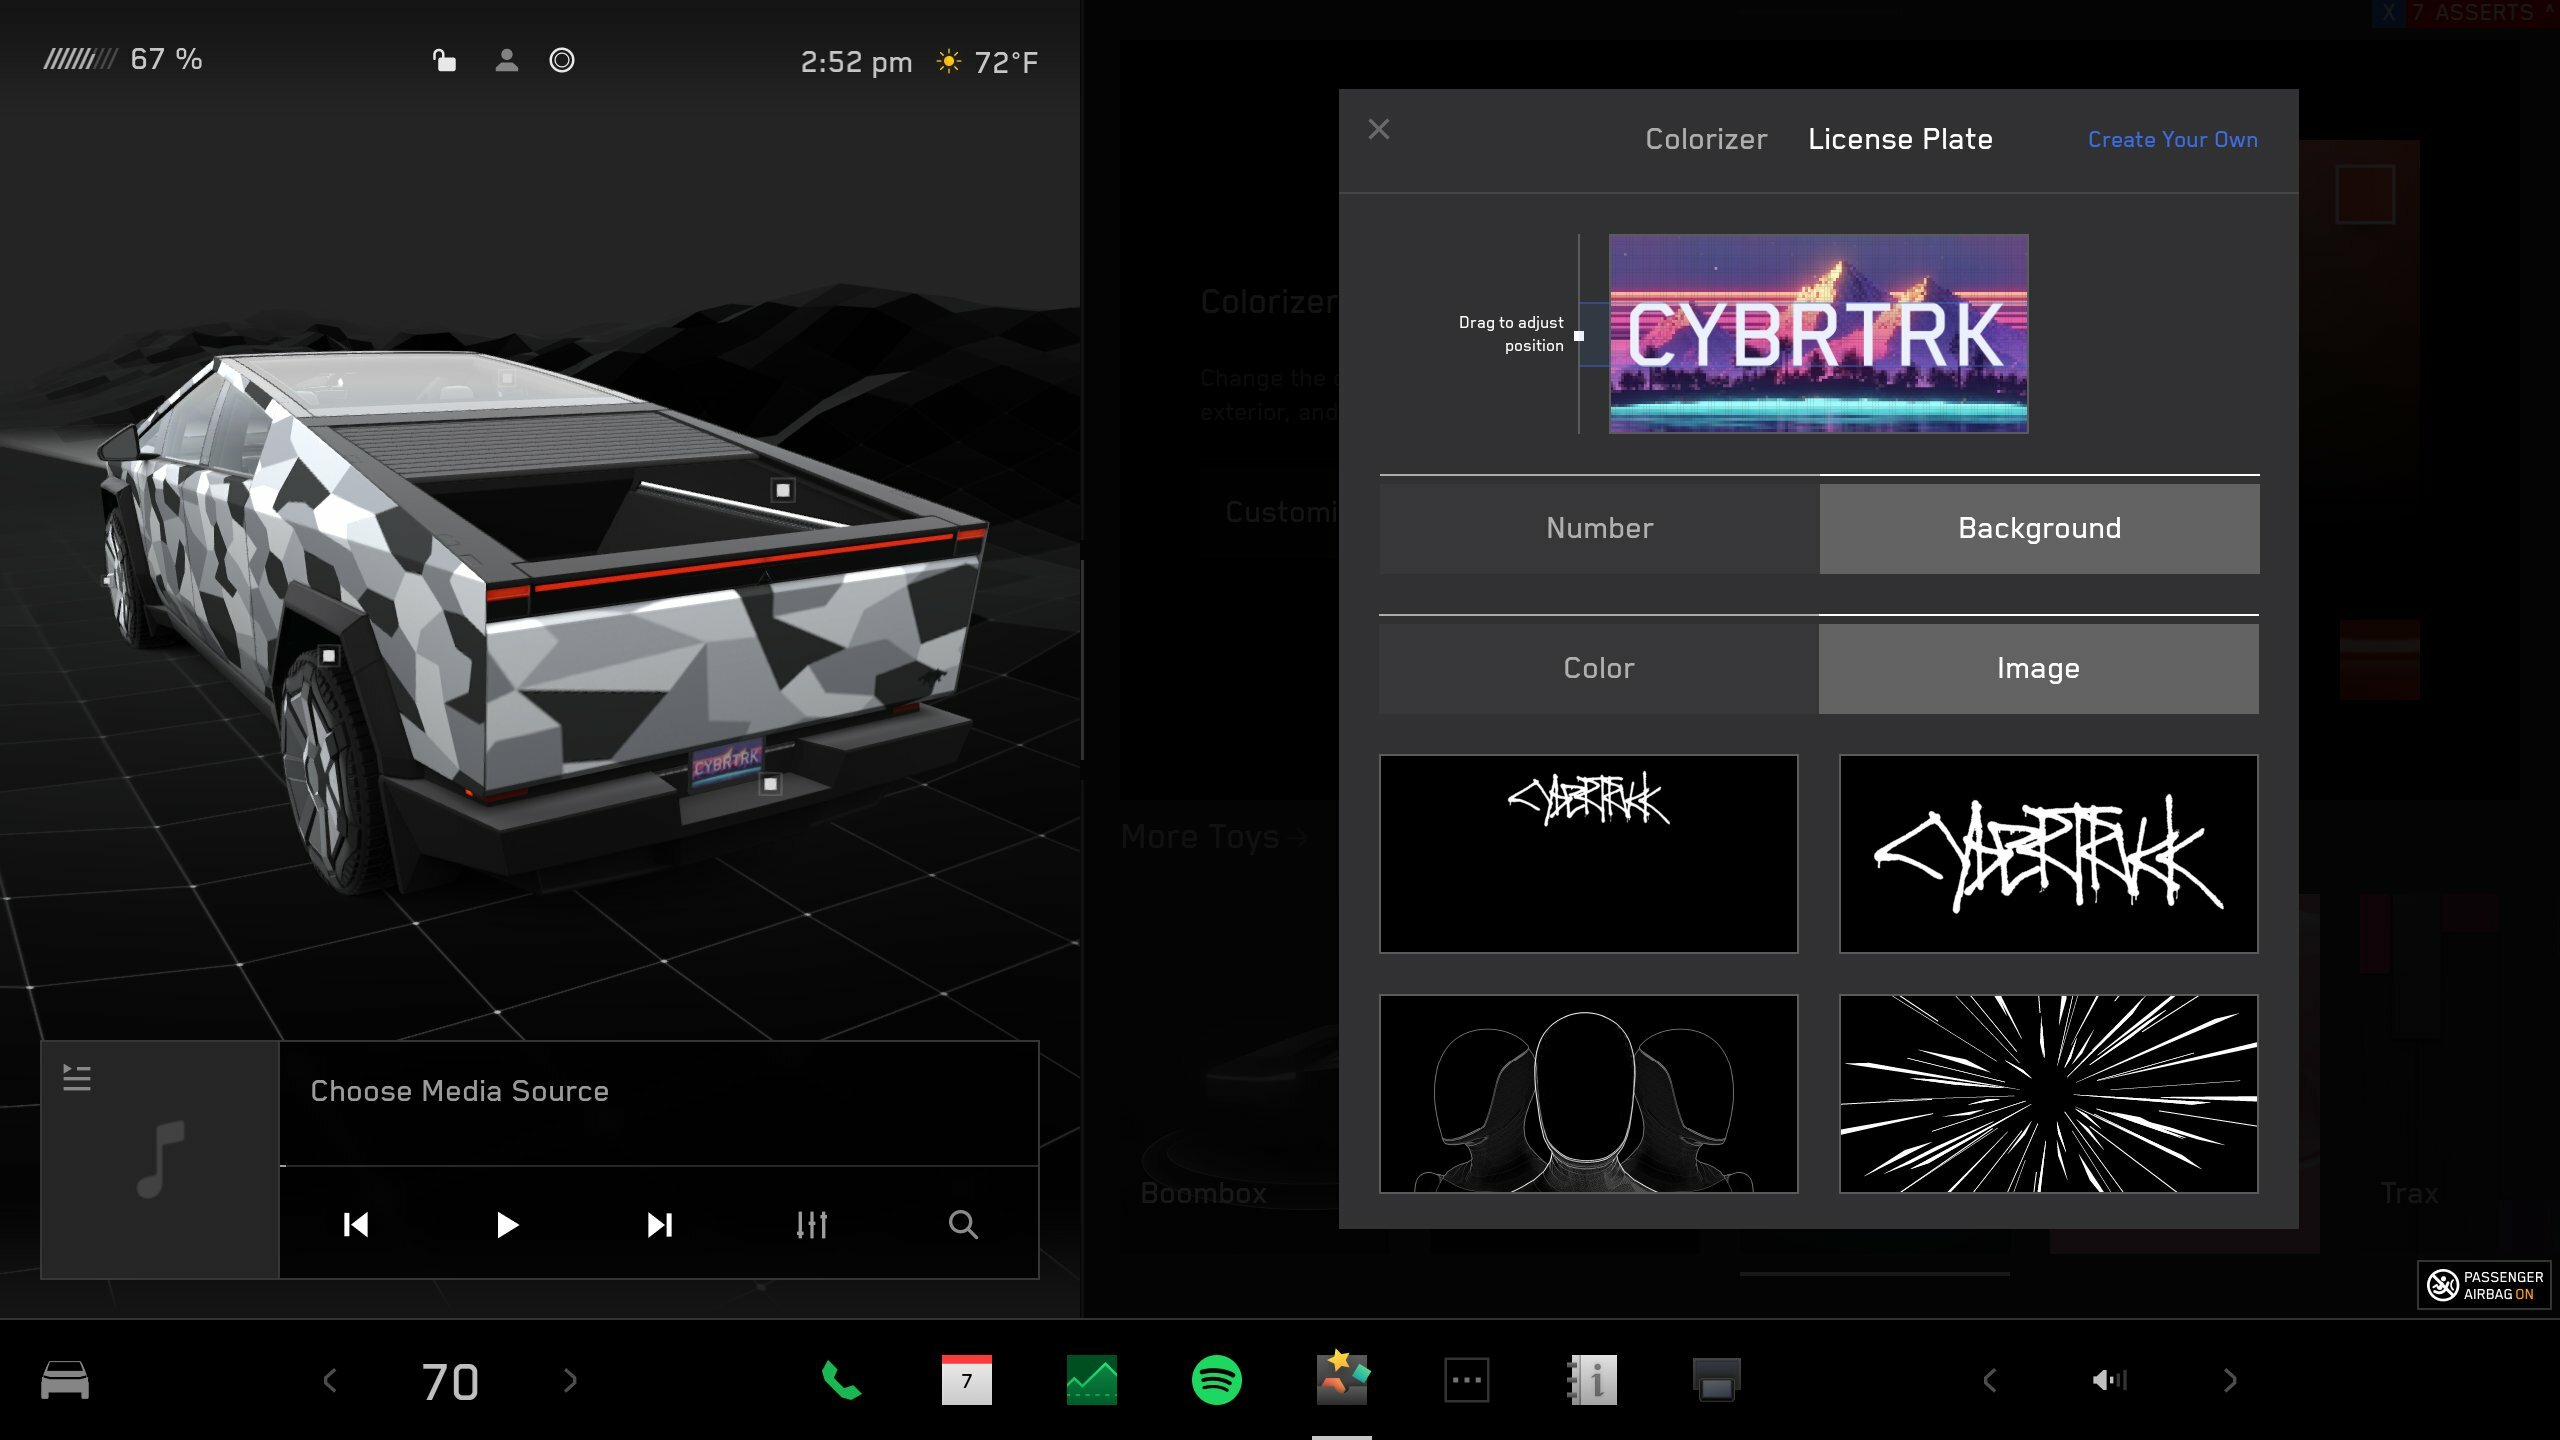The image size is (2560, 1440).
Task: Click Choose Media Source
Action: [460, 1091]
